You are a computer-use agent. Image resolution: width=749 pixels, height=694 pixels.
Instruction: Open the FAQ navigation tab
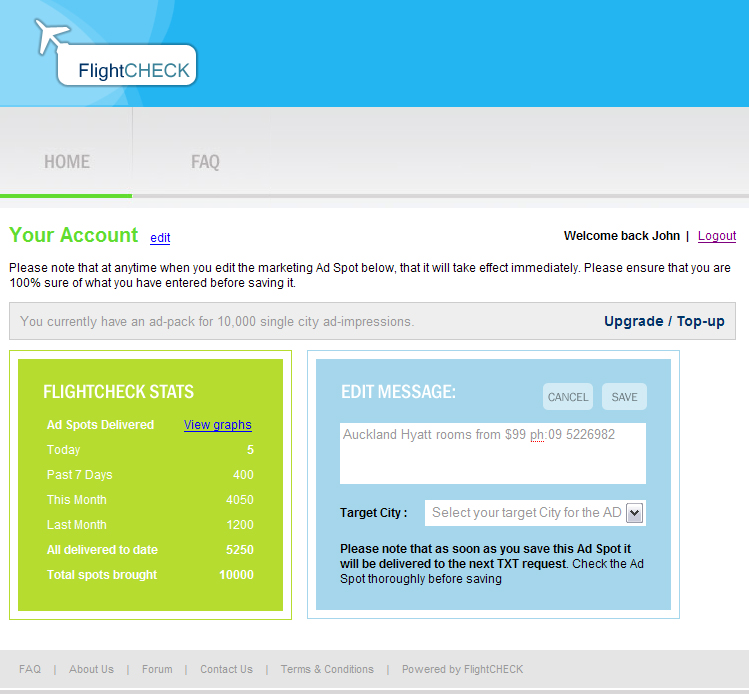[x=205, y=162]
